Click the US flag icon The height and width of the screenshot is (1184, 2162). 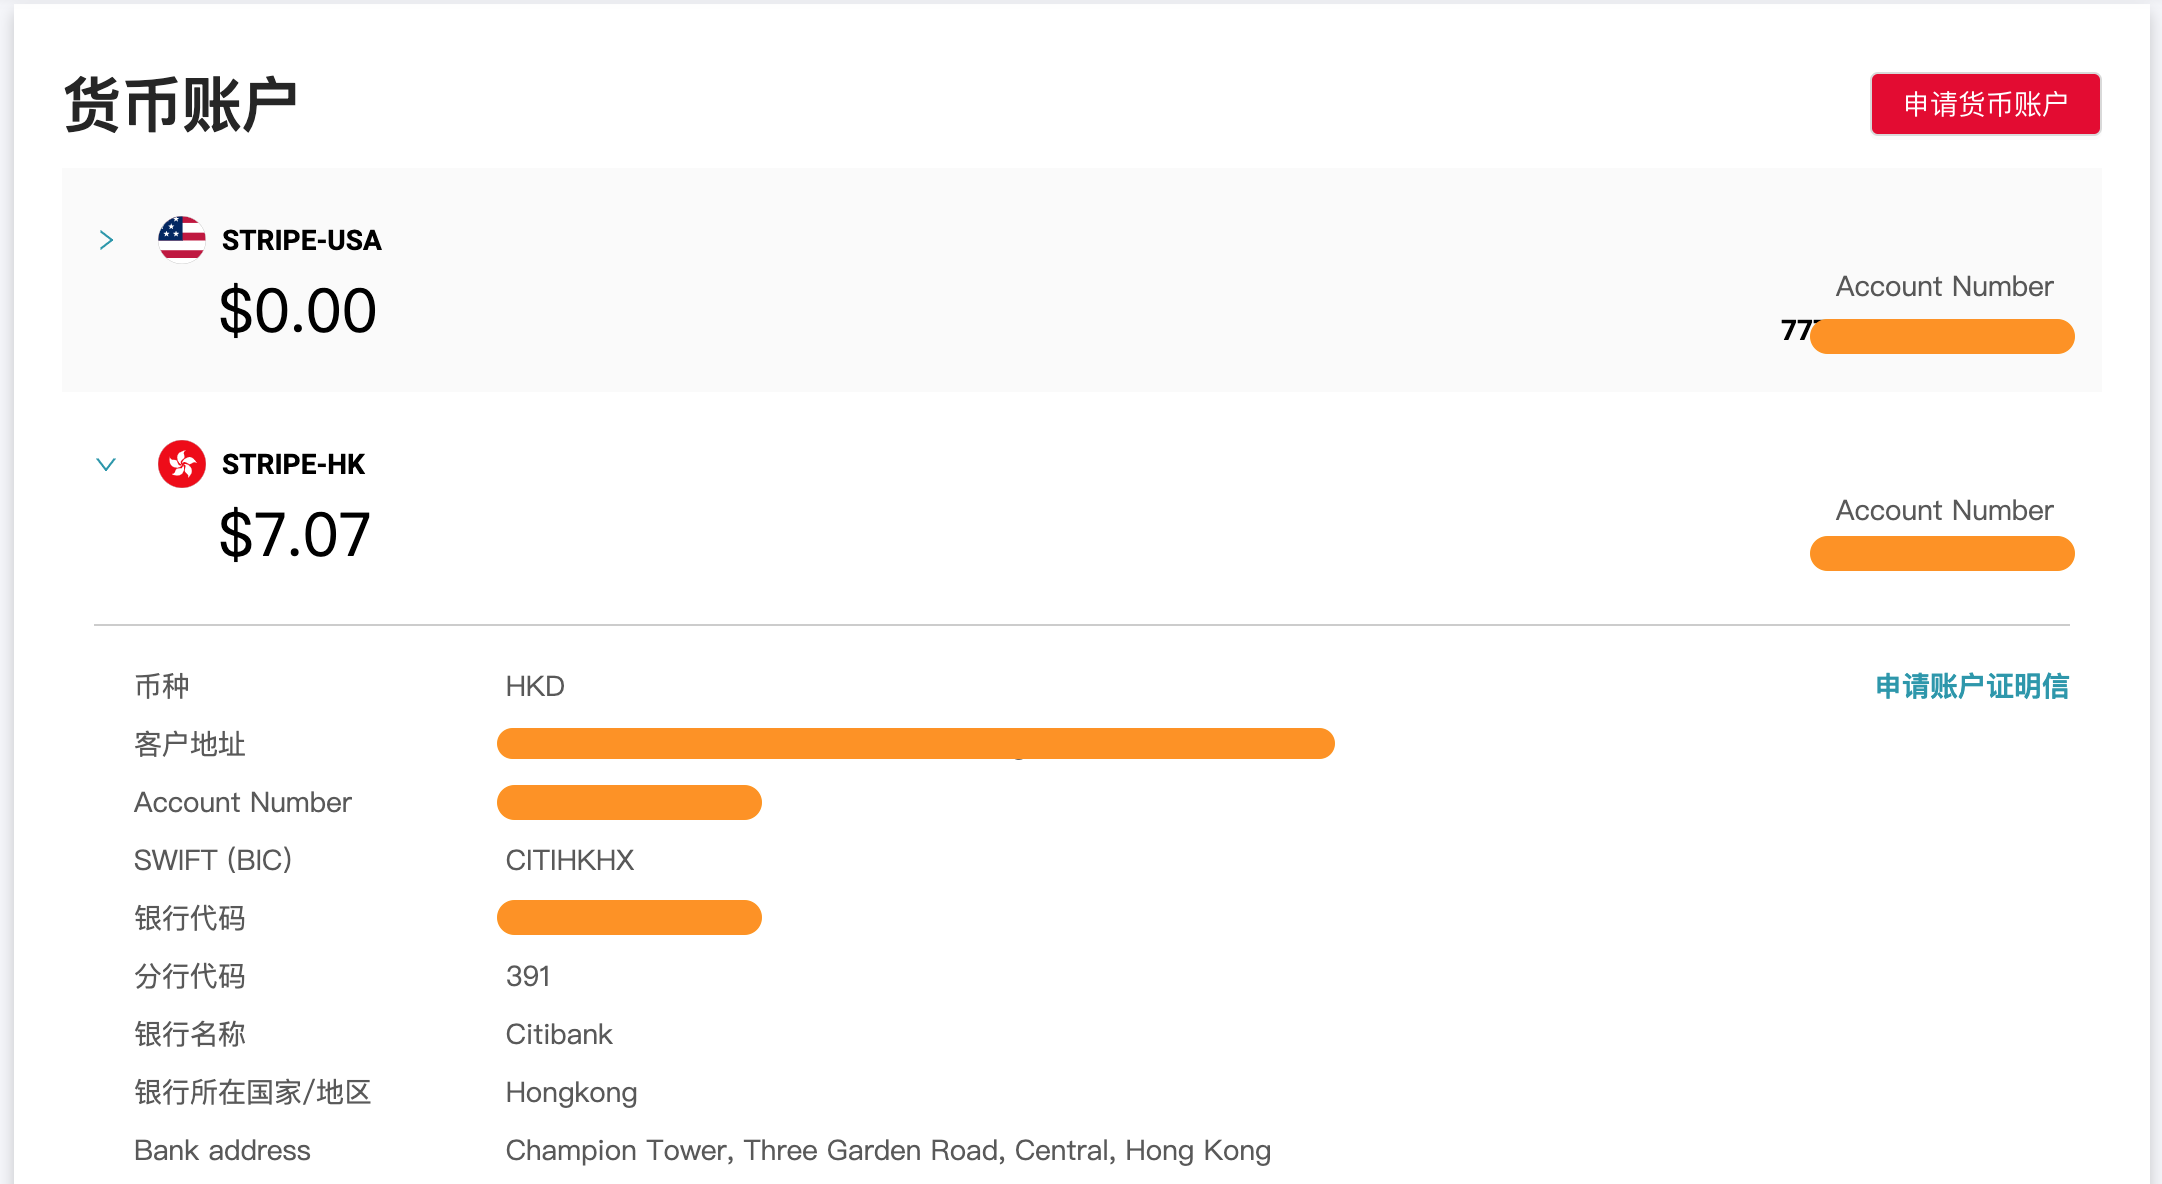coord(182,240)
